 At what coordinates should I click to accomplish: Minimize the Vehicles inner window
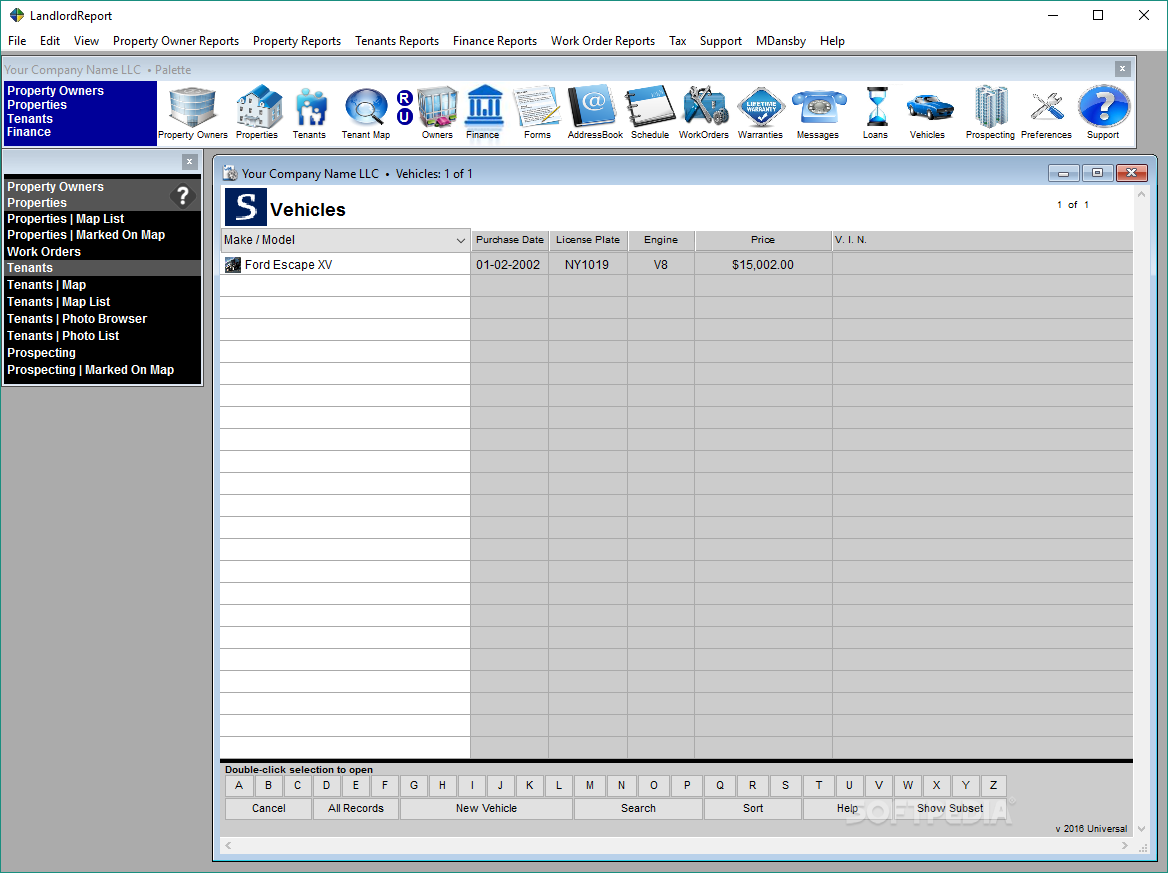click(x=1064, y=174)
